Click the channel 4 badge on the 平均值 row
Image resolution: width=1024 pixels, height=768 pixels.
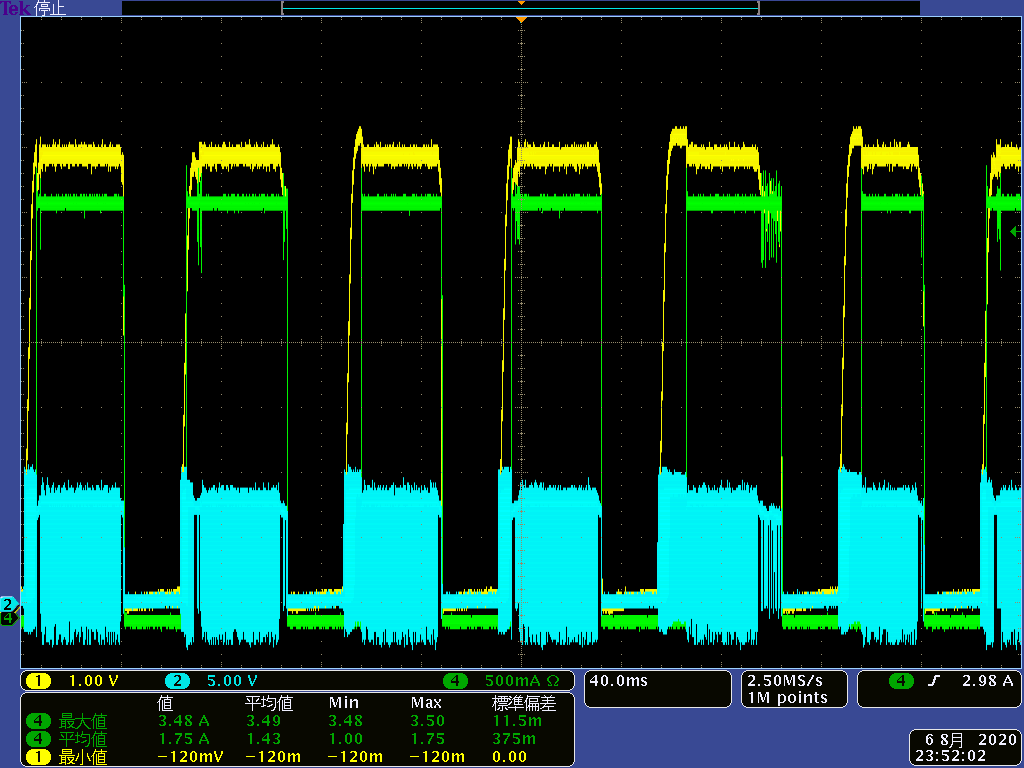tap(38, 739)
